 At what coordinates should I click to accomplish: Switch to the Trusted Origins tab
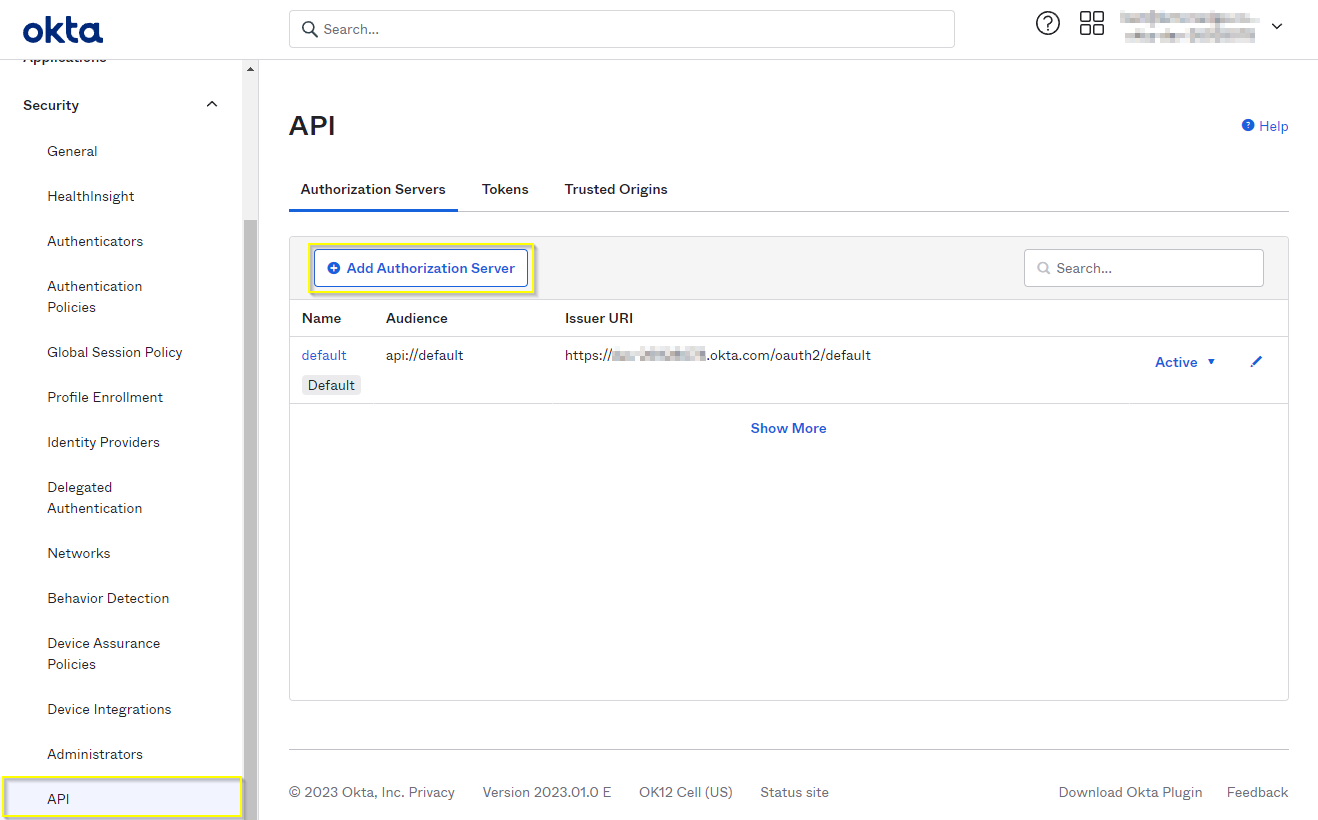[616, 189]
